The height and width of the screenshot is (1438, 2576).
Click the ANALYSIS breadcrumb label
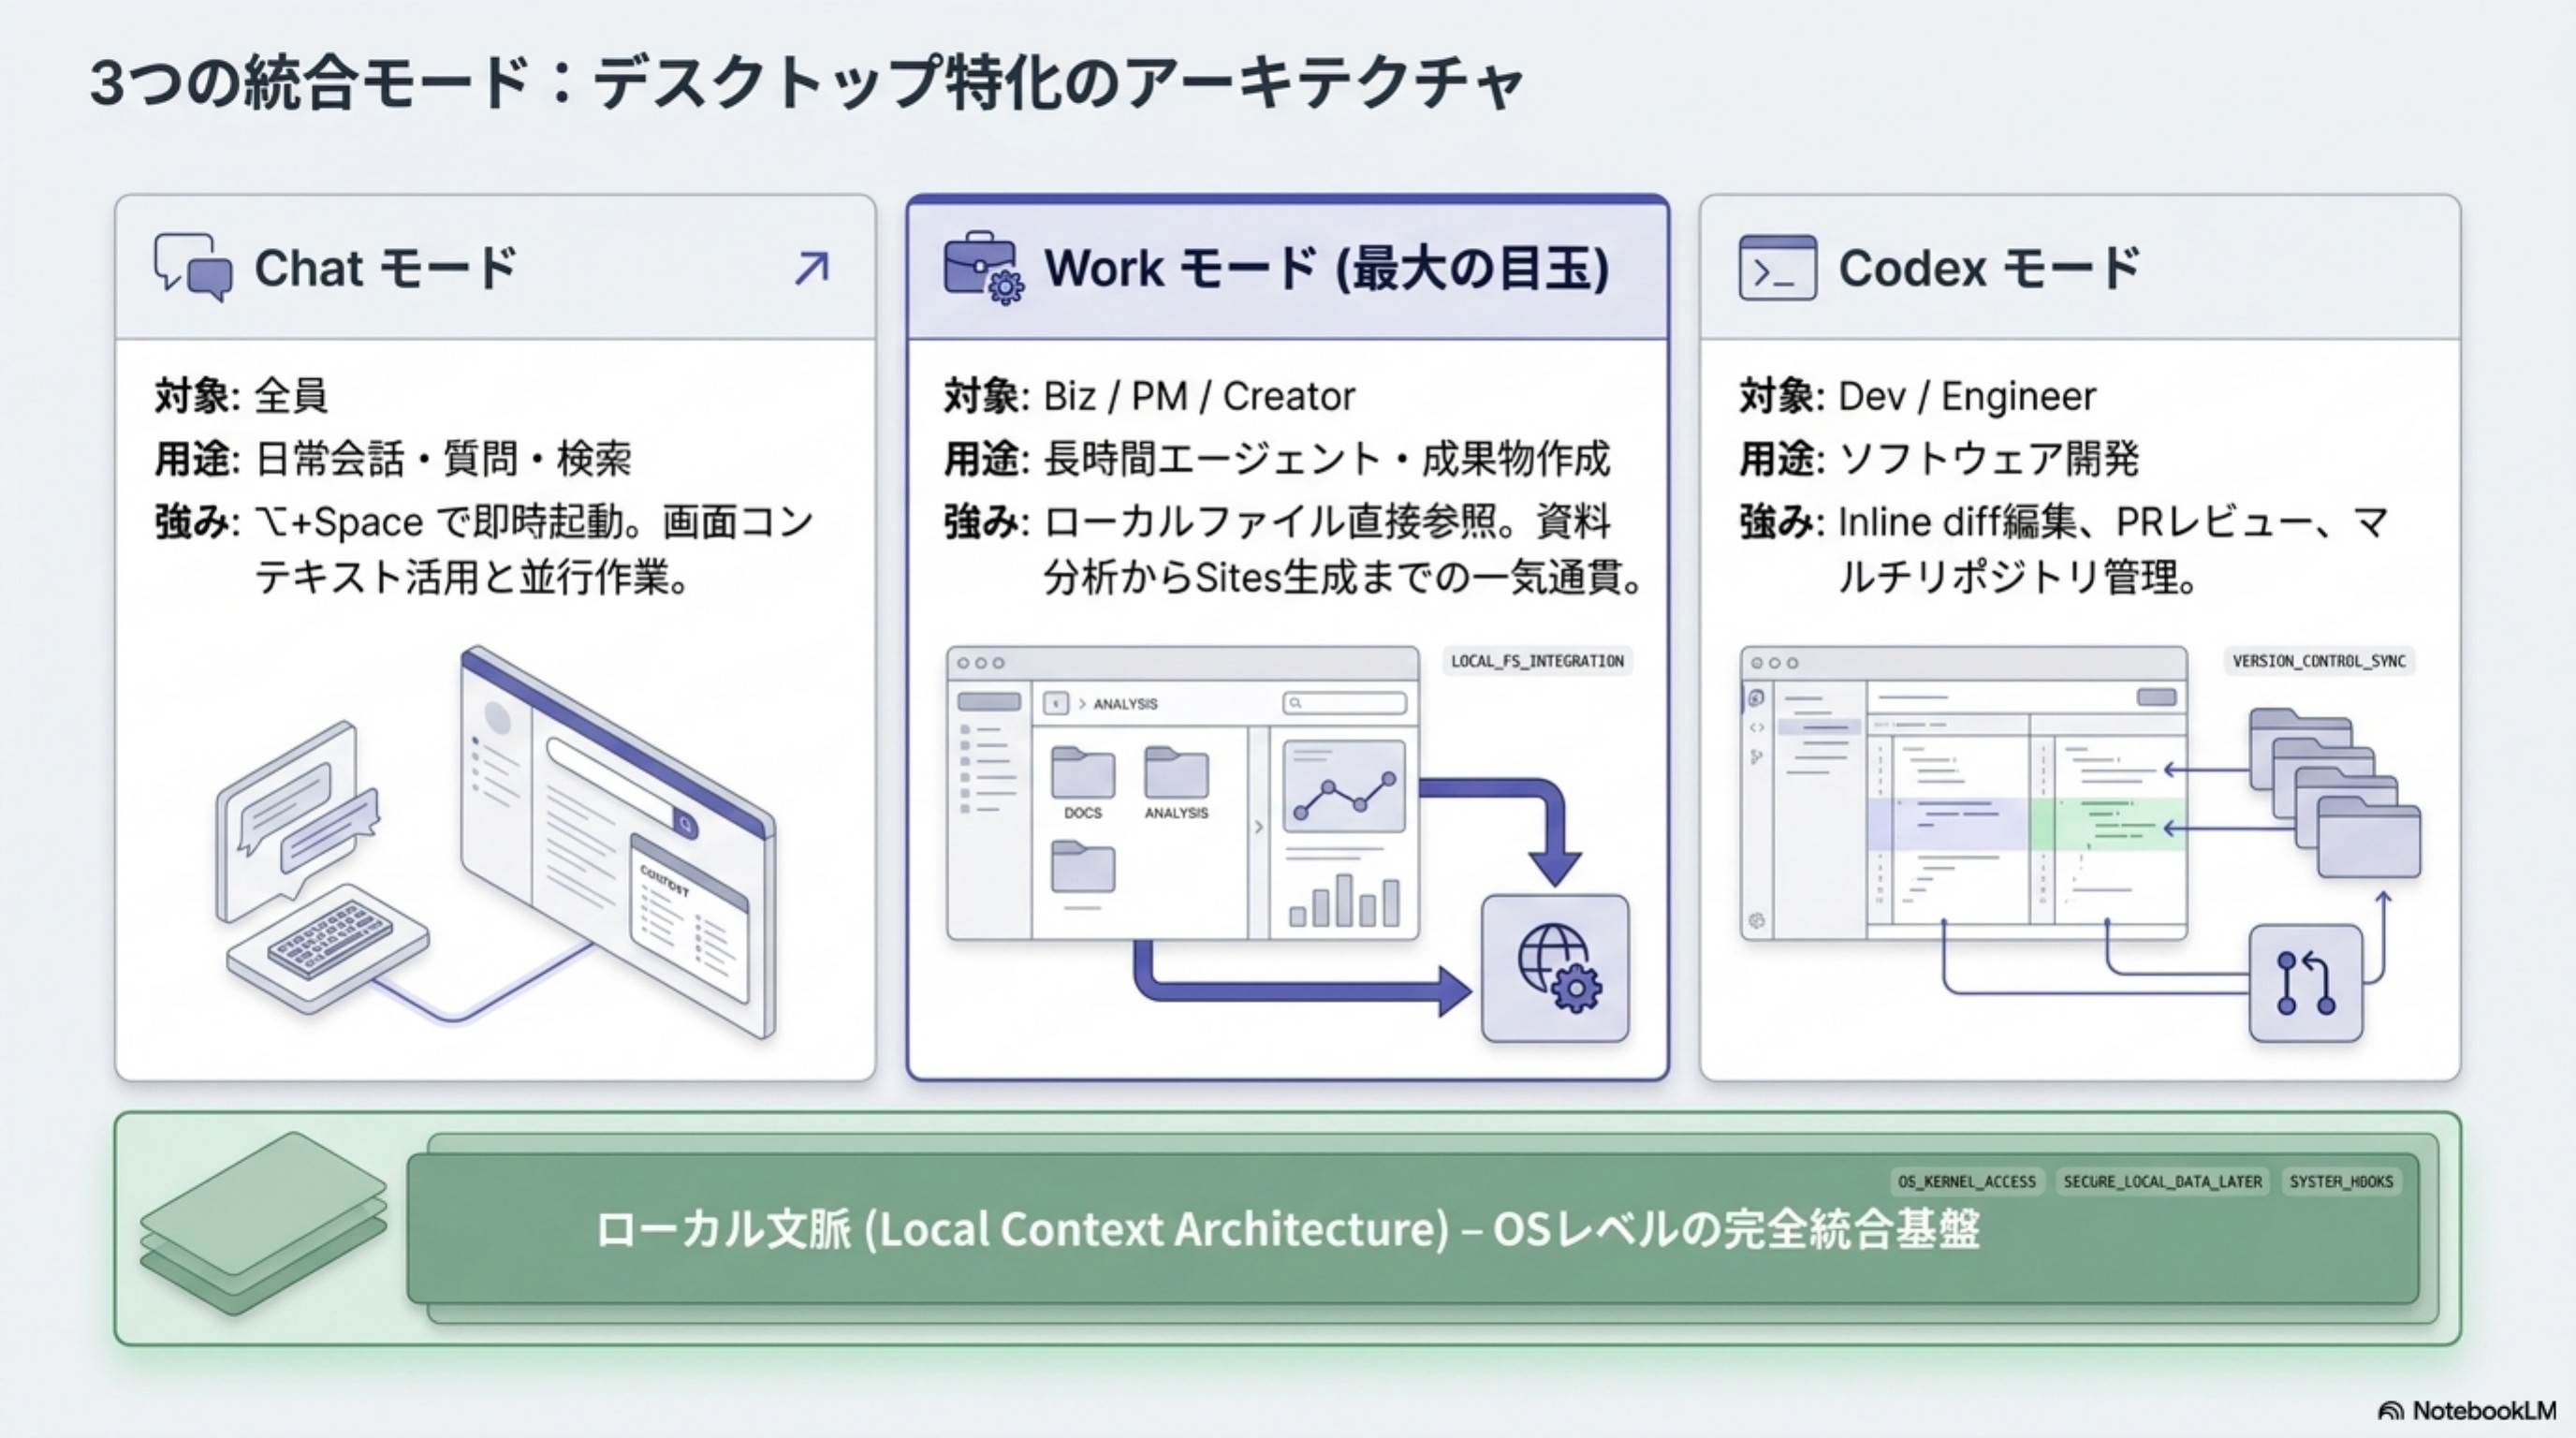1125,704
